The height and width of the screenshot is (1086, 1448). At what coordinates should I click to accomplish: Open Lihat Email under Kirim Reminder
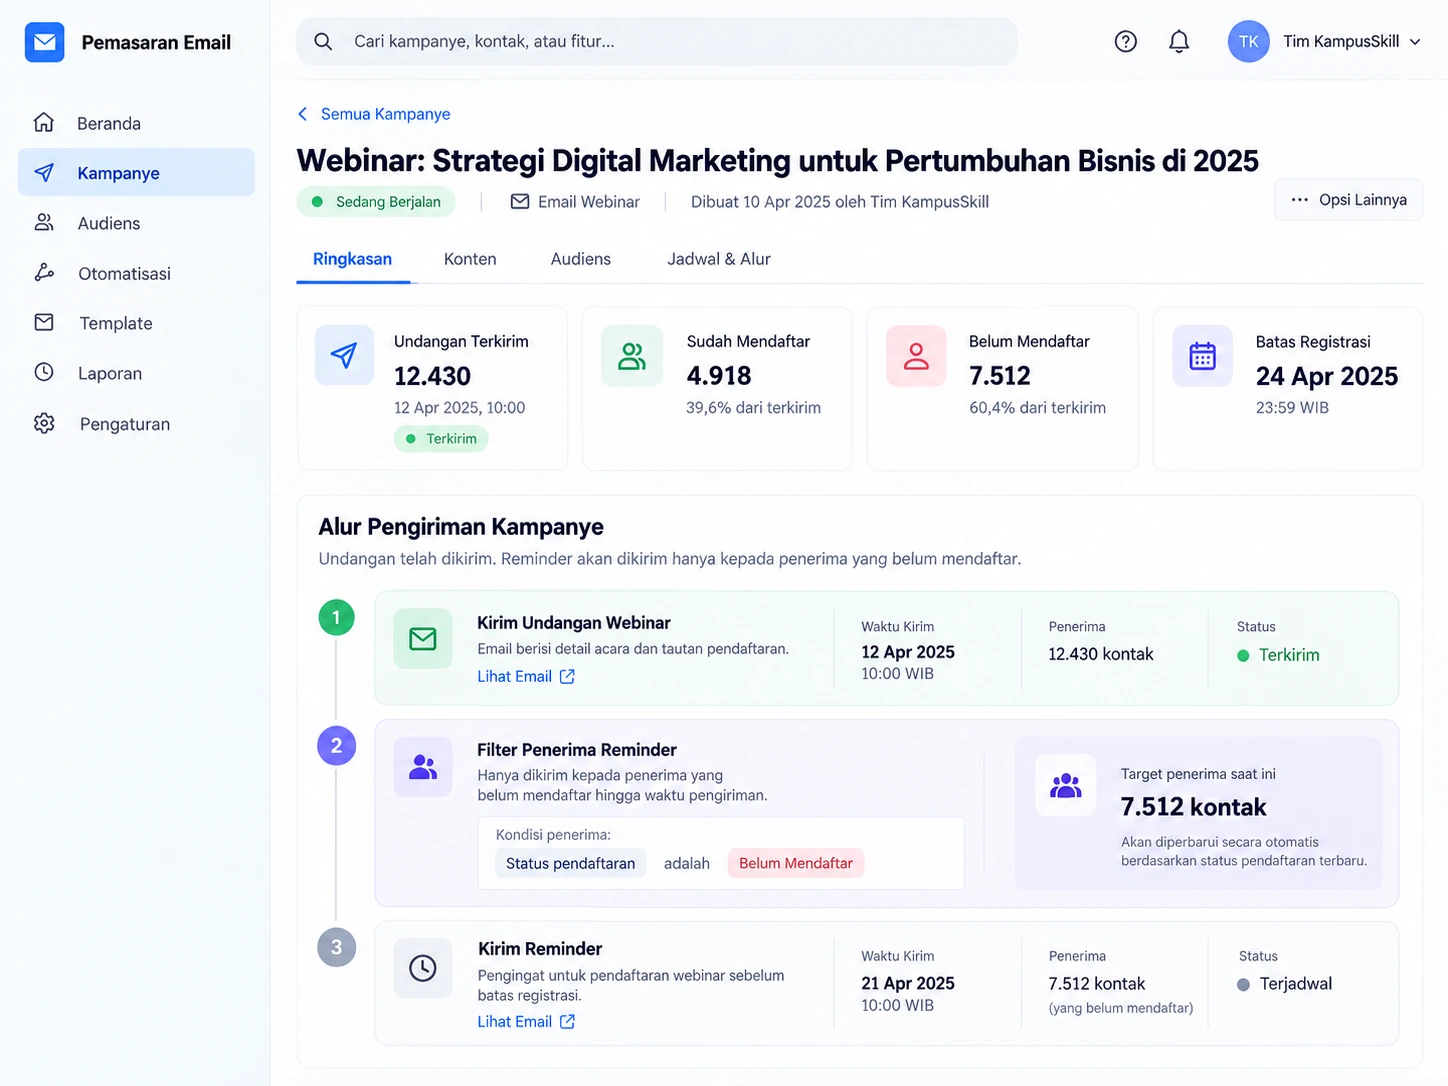[x=526, y=1021]
